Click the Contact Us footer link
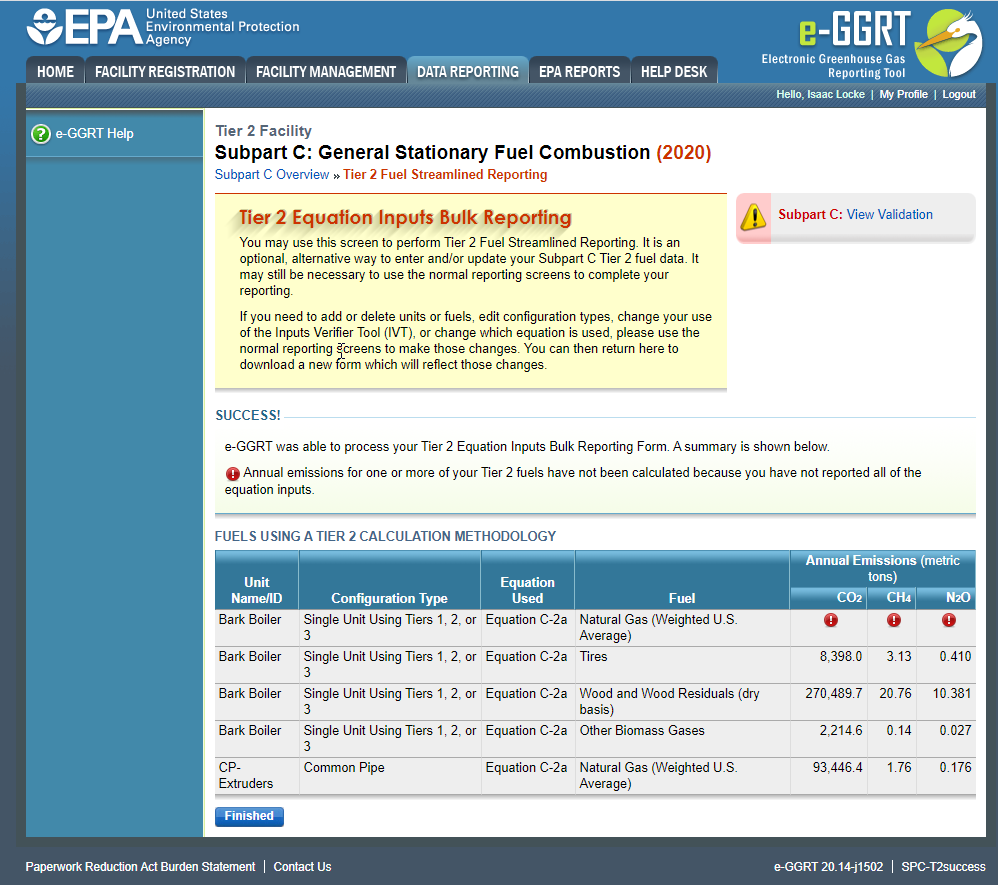 [302, 867]
